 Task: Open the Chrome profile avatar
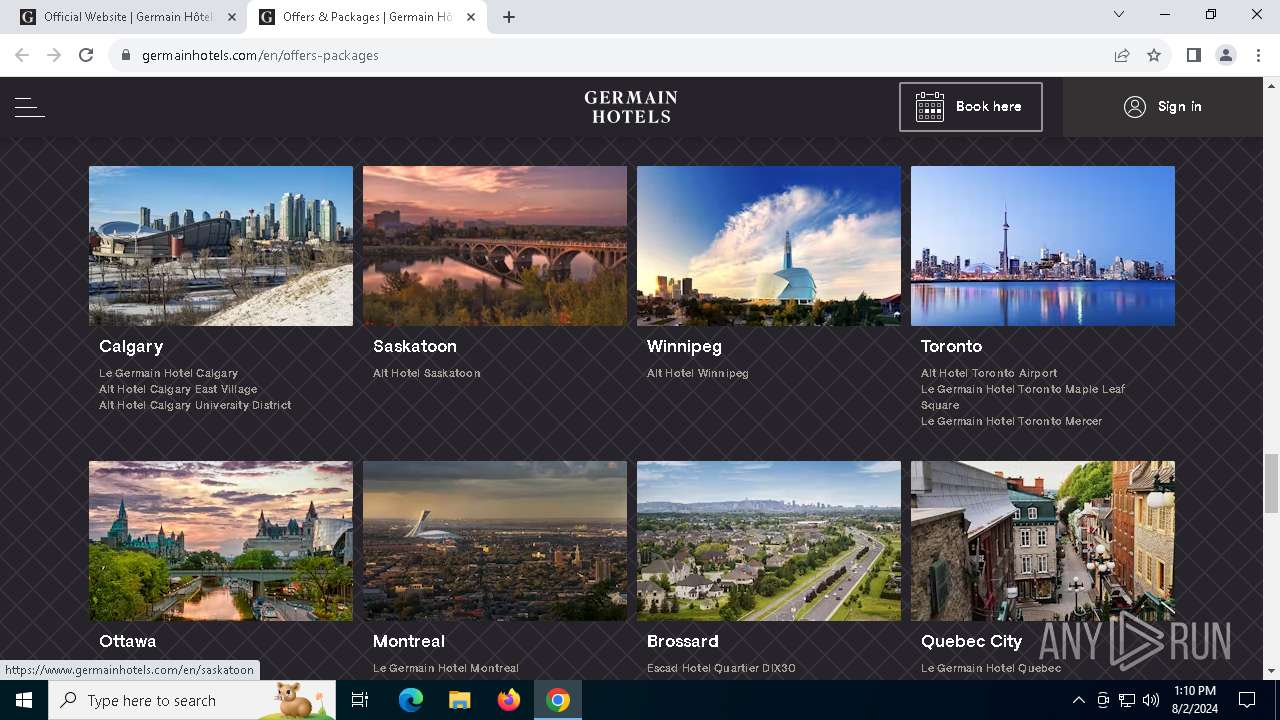coord(1226,55)
